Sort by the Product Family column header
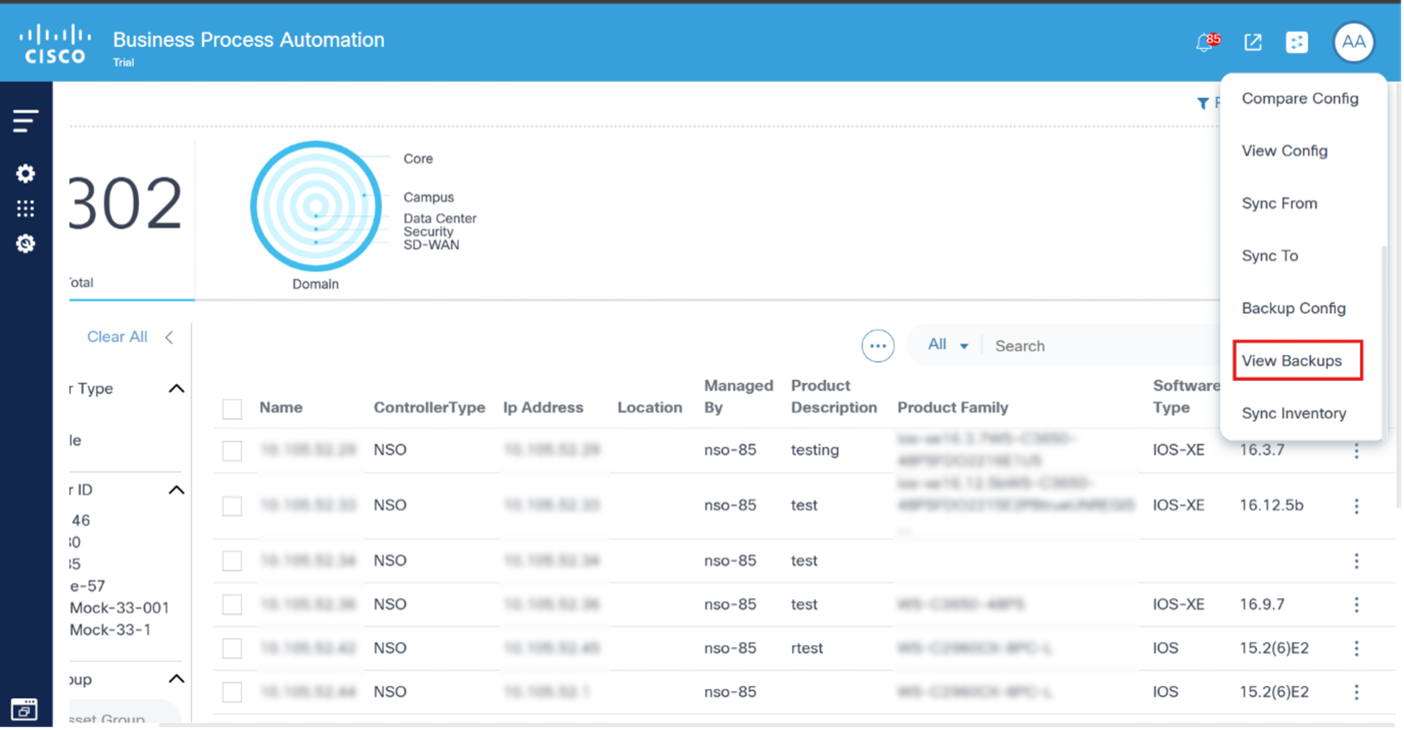This screenshot has height=730, width=1404. (952, 408)
